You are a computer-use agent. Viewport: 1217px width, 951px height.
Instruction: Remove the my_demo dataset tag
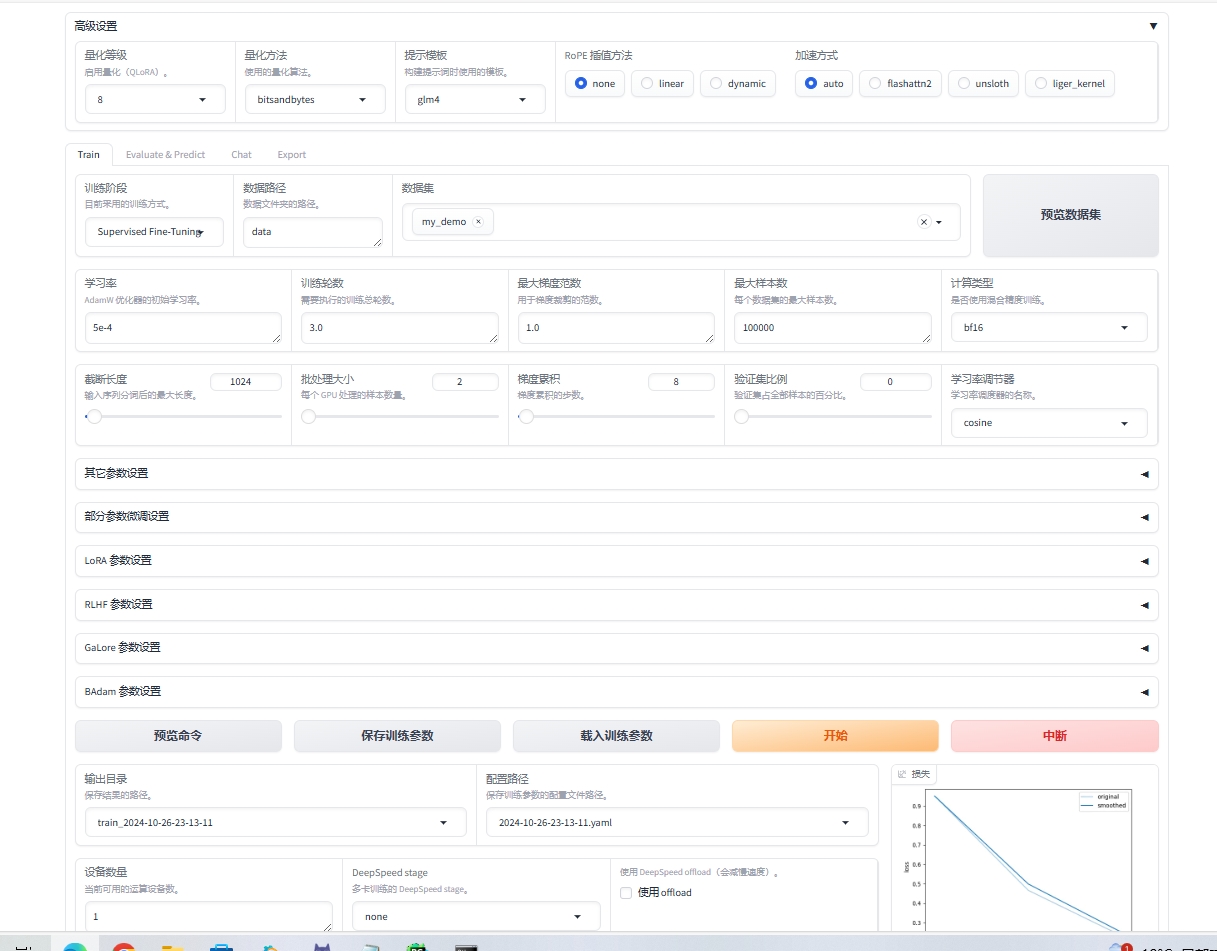point(478,222)
